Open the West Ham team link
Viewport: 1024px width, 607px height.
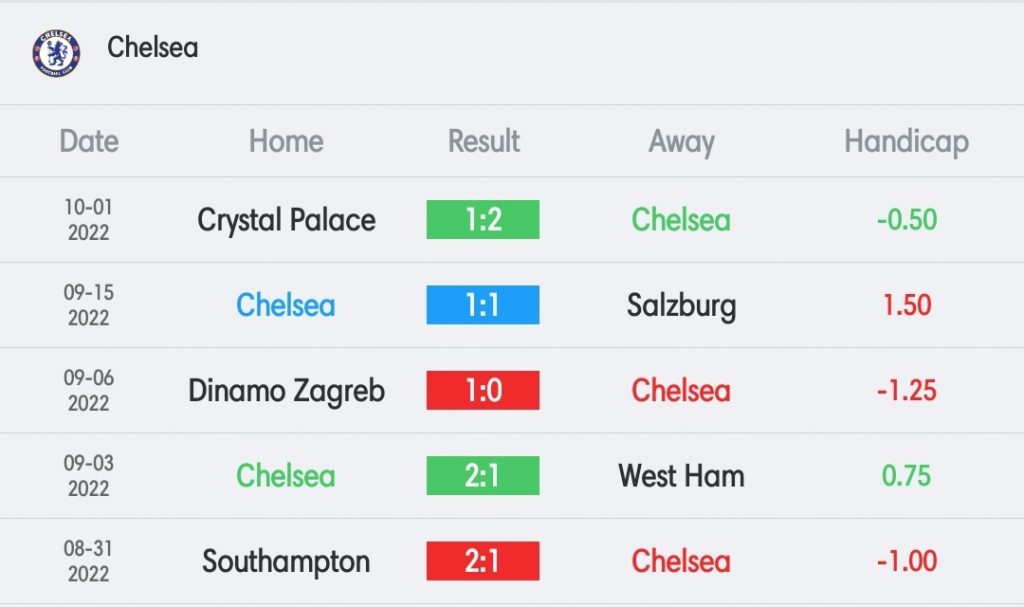(681, 476)
